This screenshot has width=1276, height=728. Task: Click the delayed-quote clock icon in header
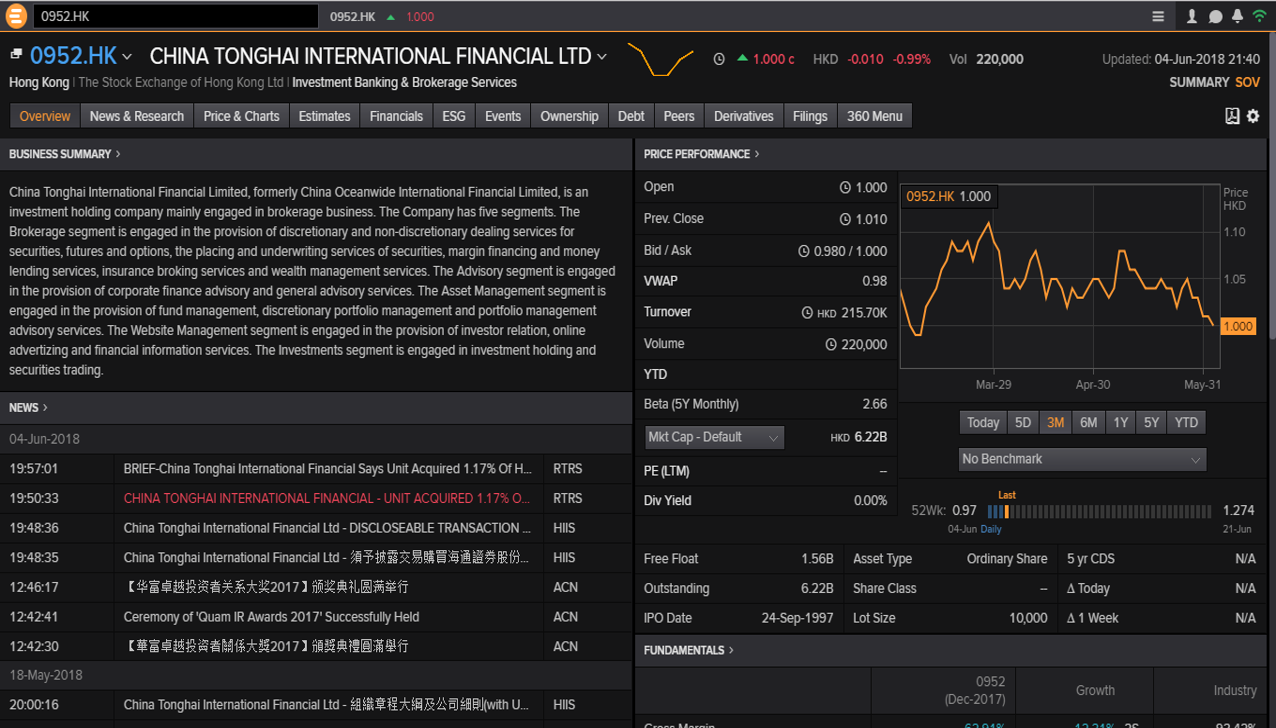click(719, 59)
